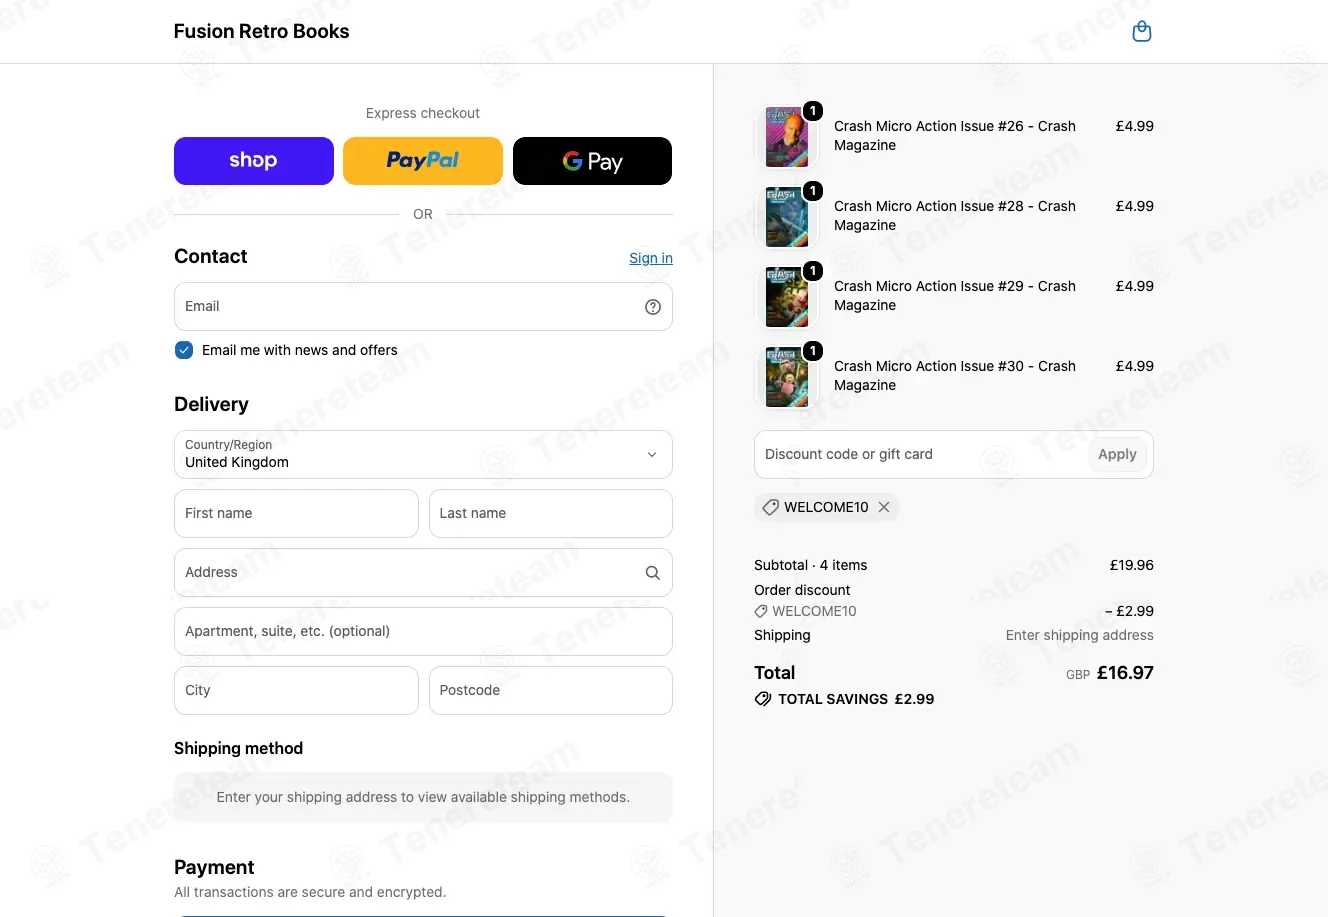Click the Subtotal £19.96 value
The height and width of the screenshot is (917, 1328).
pos(1131,565)
